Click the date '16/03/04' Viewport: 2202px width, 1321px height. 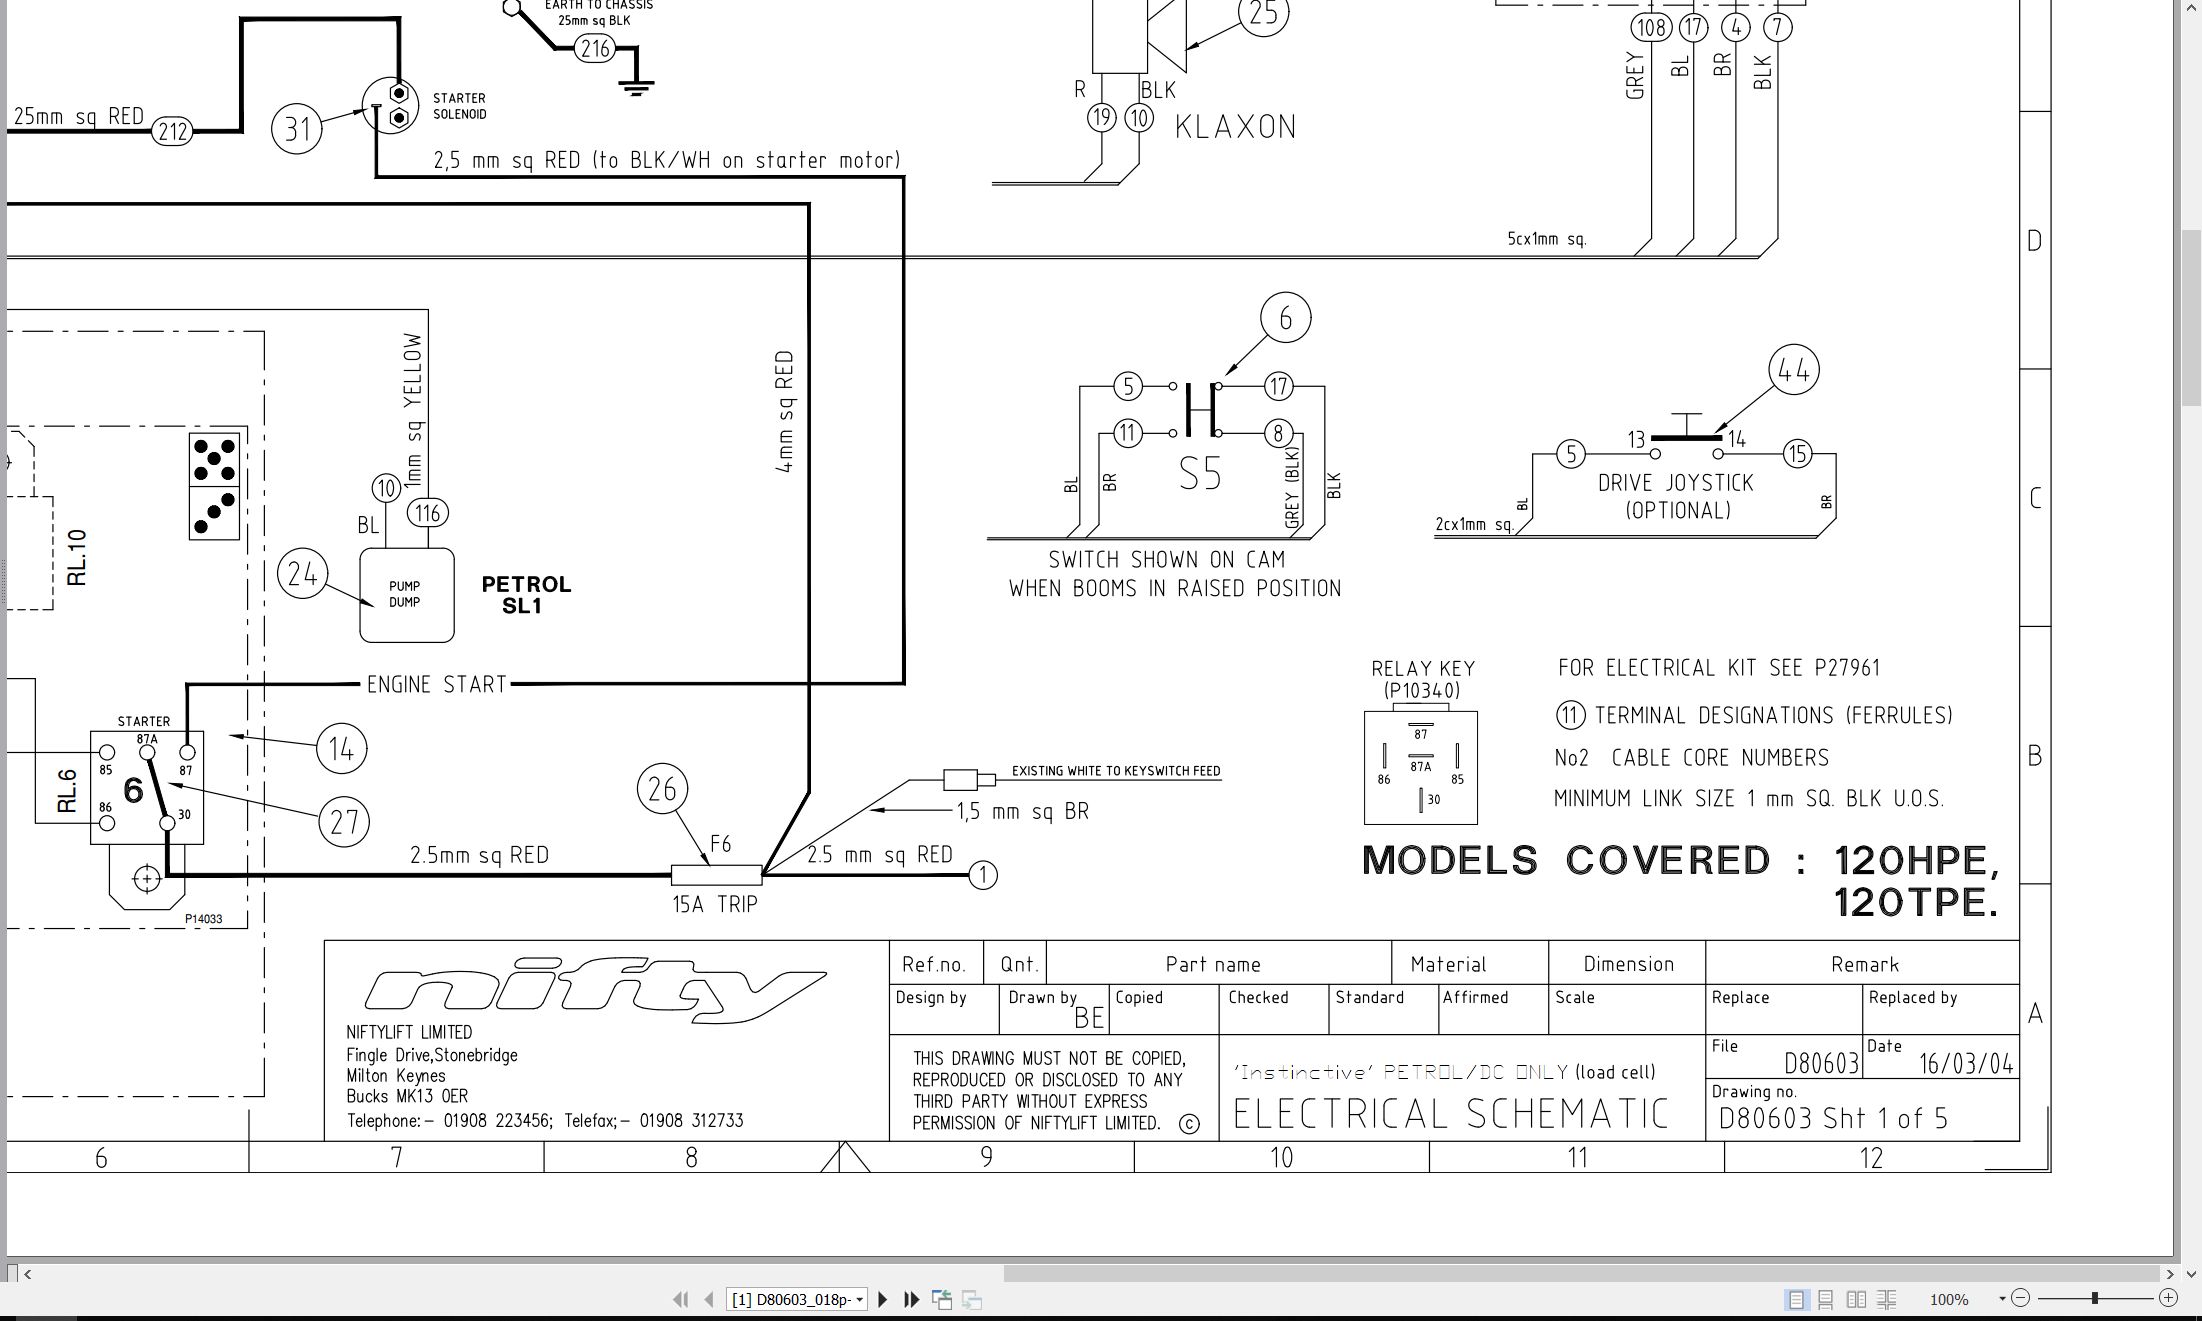[1965, 1063]
